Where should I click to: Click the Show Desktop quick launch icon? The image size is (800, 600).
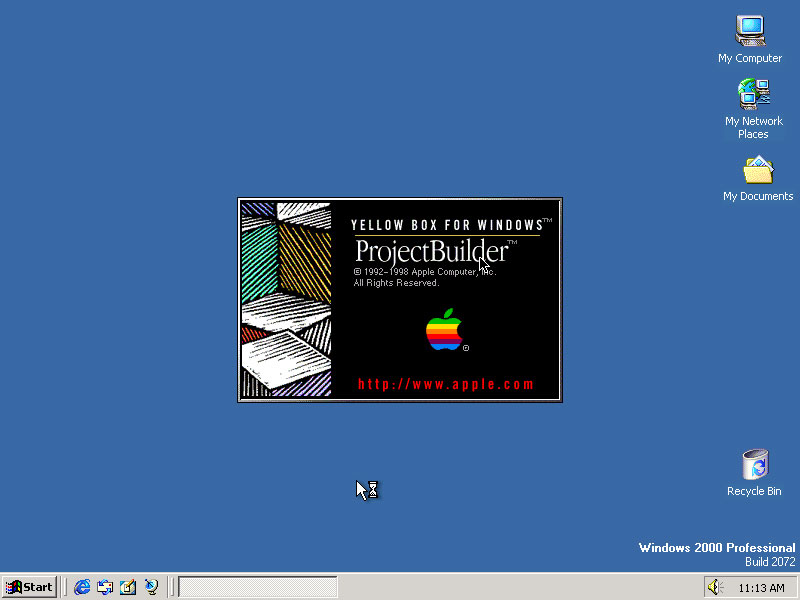(x=128, y=587)
